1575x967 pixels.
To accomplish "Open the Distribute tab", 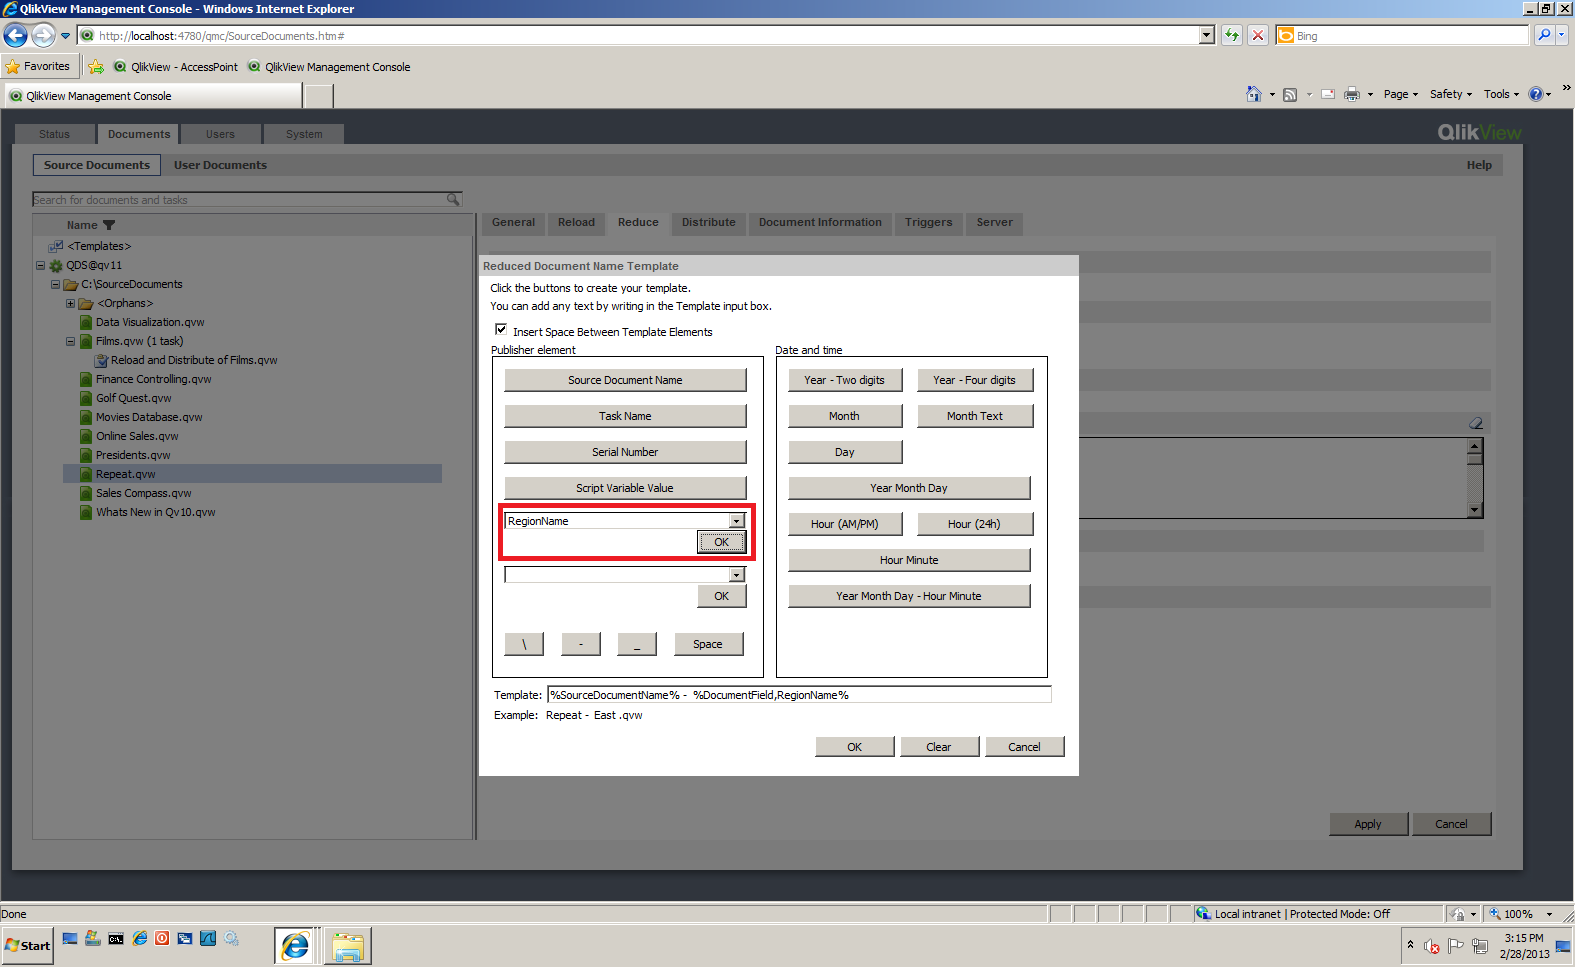I will pos(708,222).
